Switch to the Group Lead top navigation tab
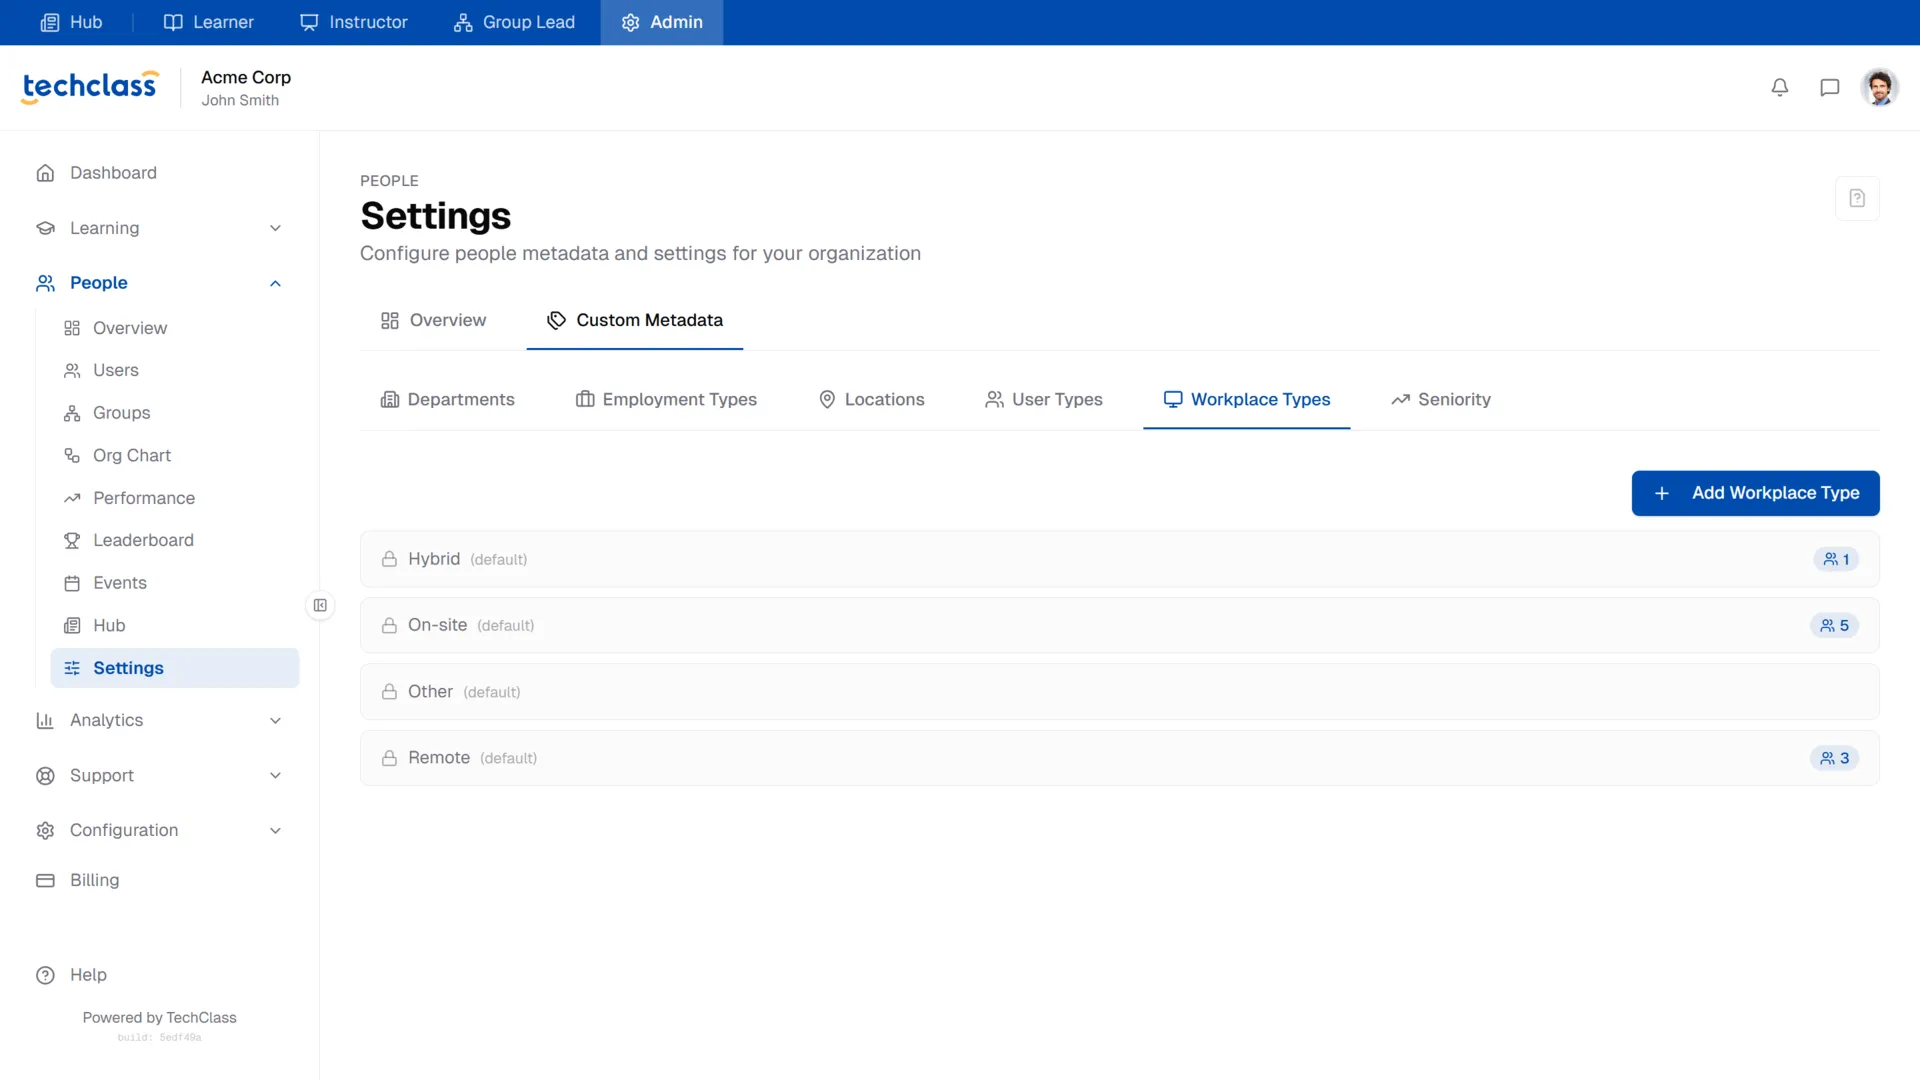Screen dimensions: 1920x1080 514,22
